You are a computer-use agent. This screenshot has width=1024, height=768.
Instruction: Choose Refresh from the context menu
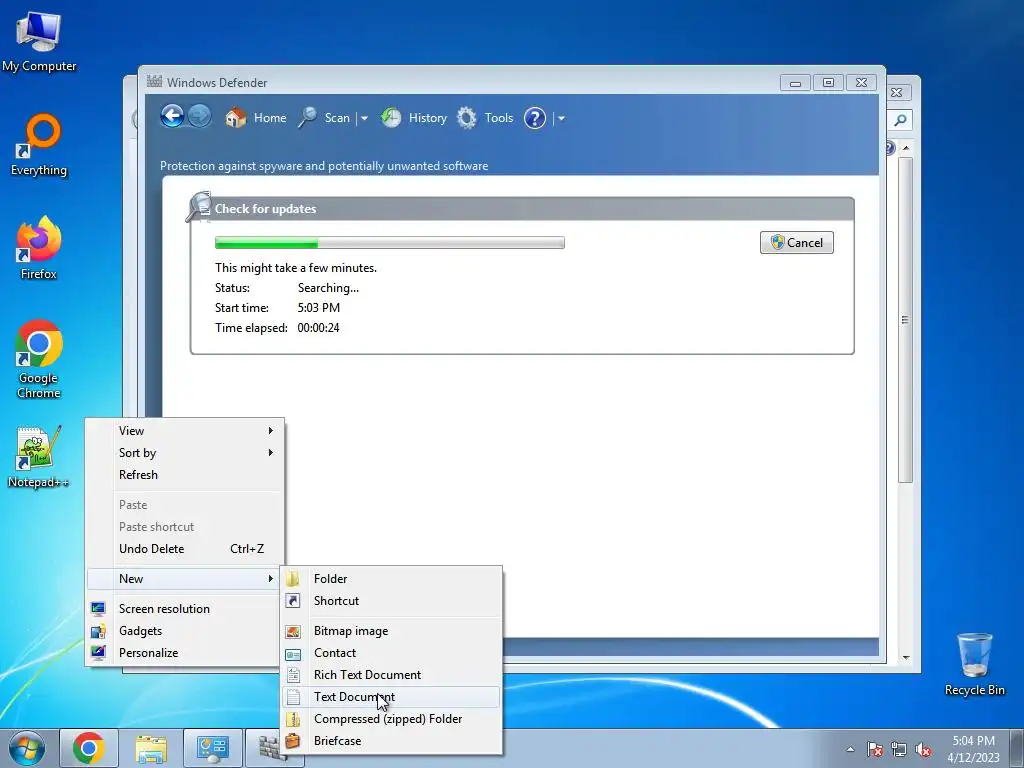pyautogui.click(x=185, y=475)
